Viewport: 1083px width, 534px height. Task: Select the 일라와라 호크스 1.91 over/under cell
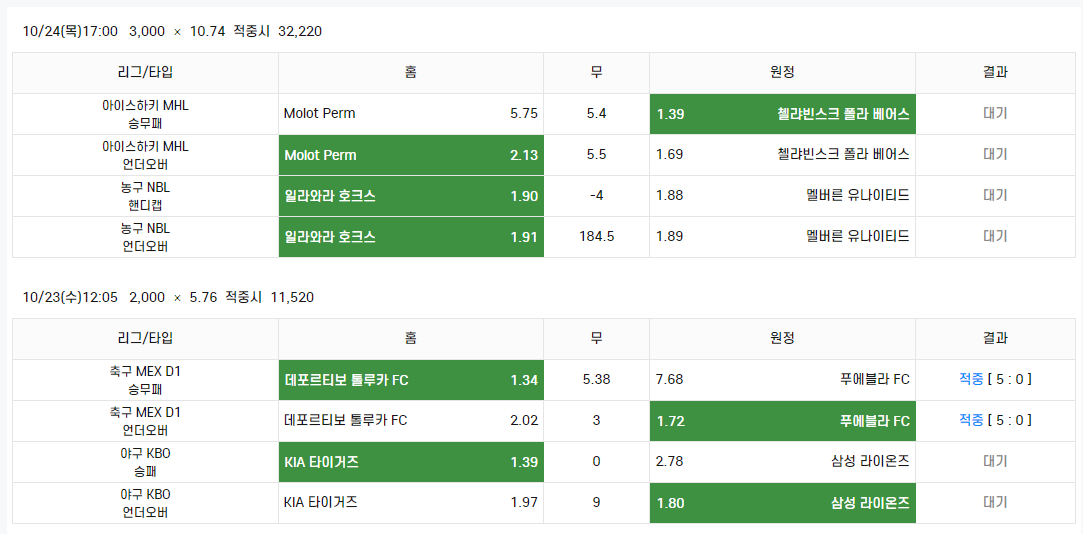click(x=411, y=236)
